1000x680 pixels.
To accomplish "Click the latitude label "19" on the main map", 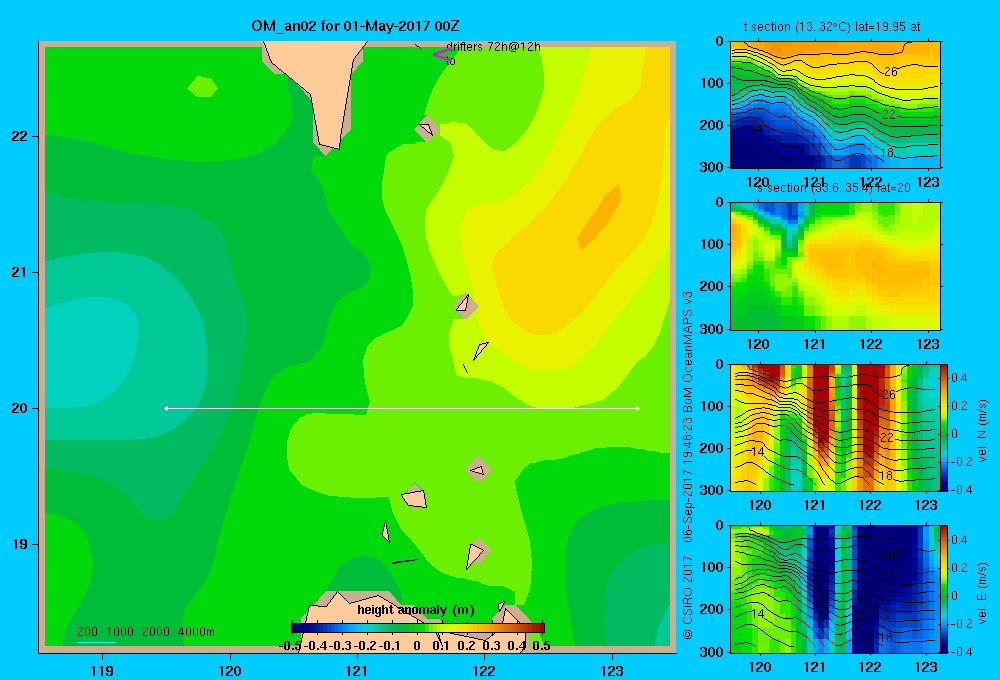I will coord(20,544).
